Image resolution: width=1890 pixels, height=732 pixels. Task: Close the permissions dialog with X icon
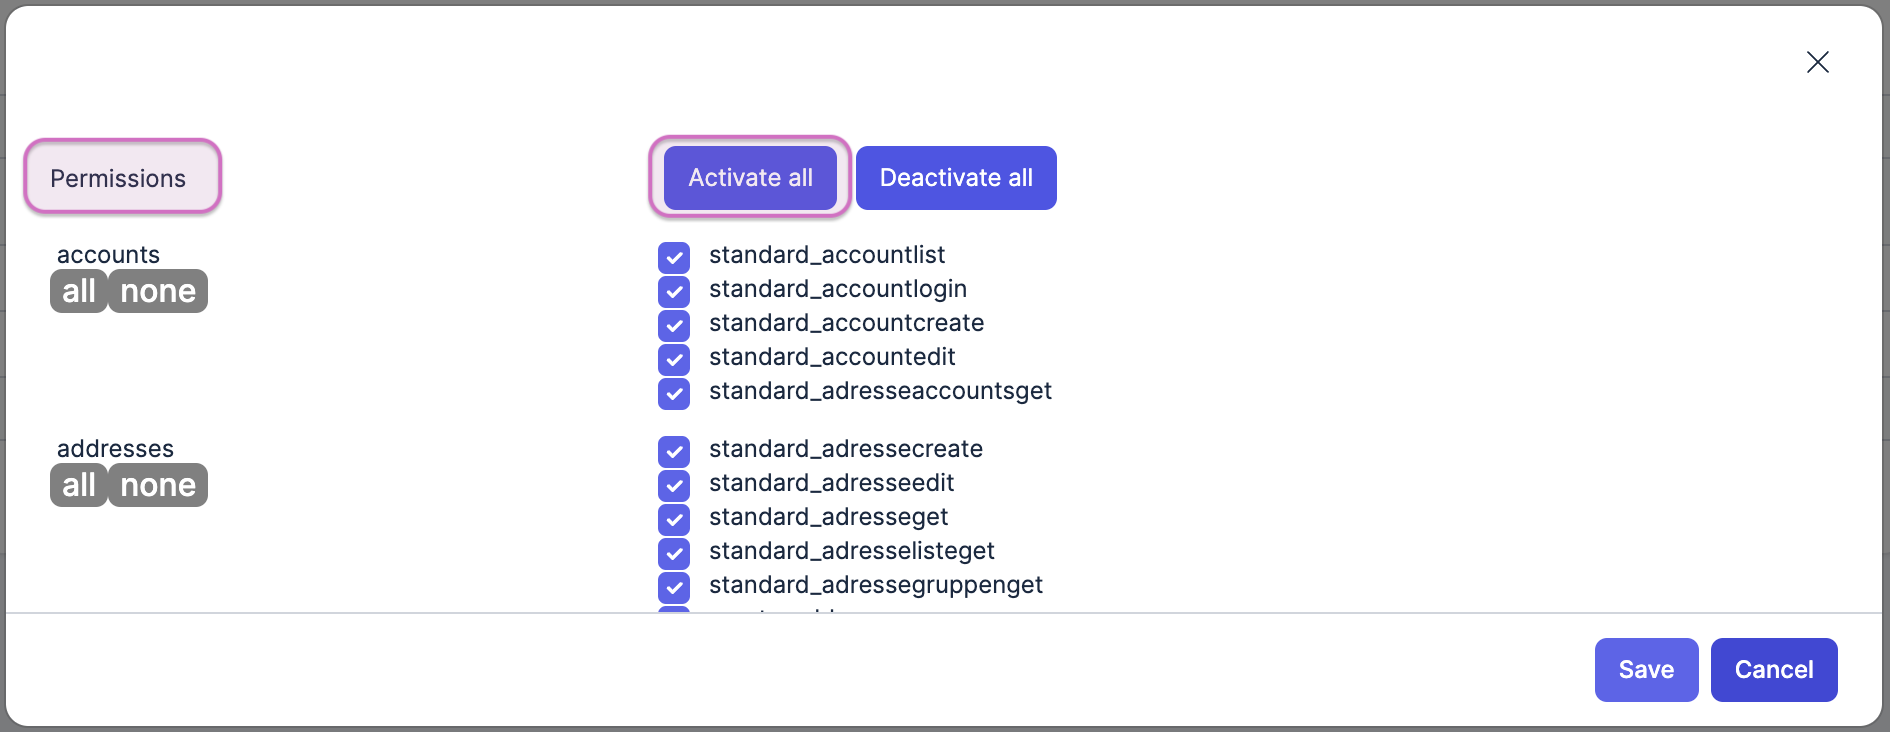point(1817,62)
